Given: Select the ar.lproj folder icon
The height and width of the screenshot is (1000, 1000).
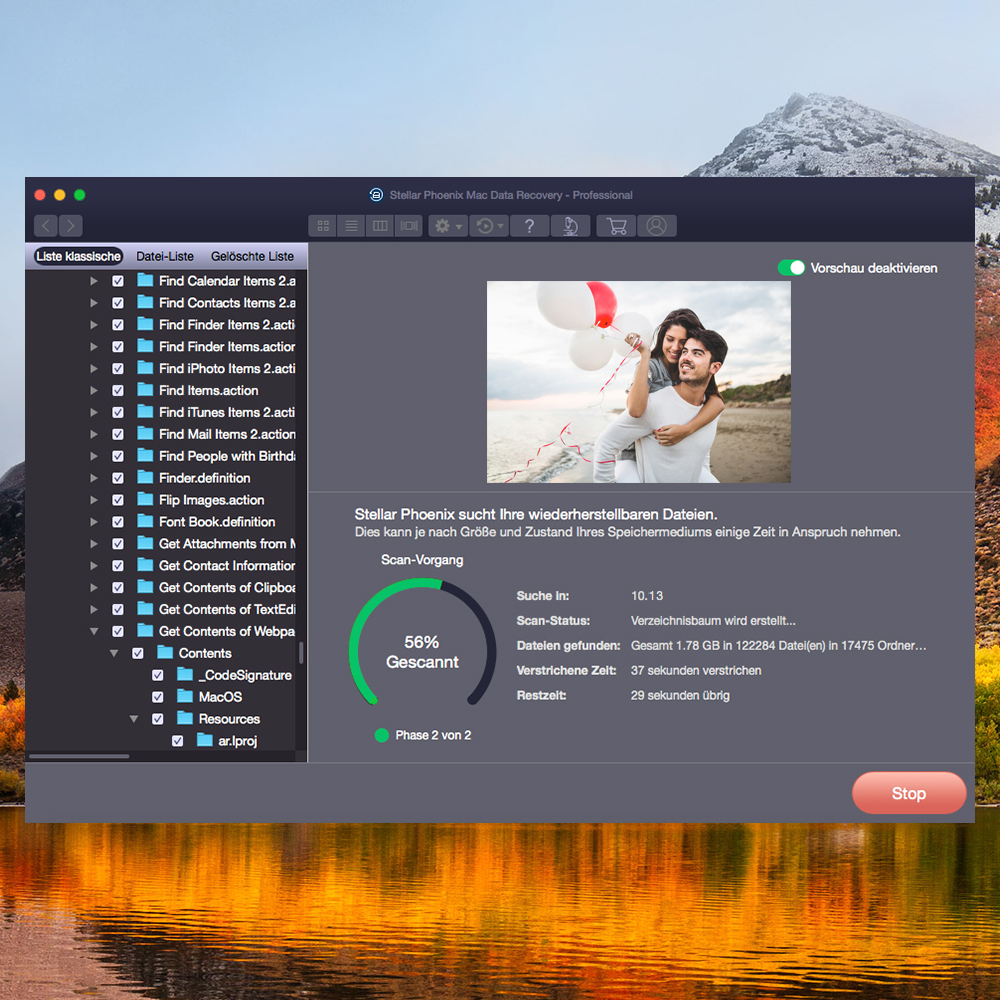Looking at the screenshot, I should [205, 740].
